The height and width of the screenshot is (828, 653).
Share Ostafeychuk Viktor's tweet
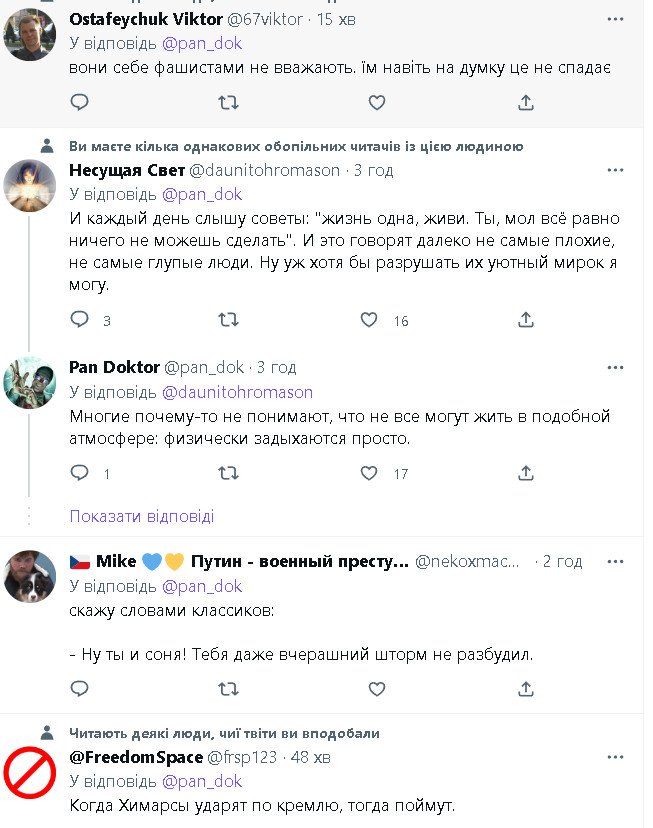[x=525, y=102]
